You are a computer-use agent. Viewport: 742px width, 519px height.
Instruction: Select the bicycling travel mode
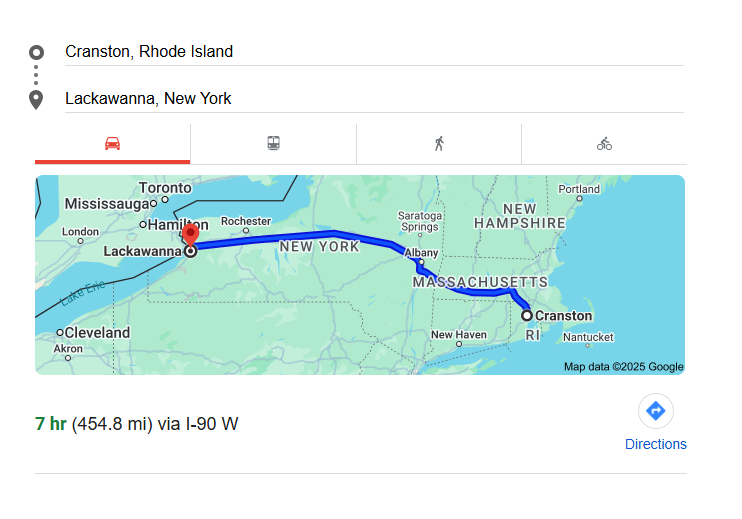coord(604,144)
